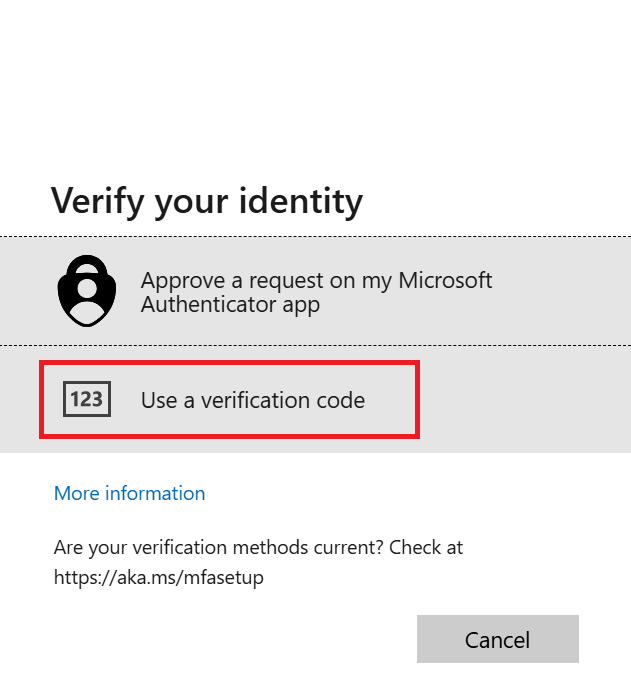This screenshot has height=699, width=631.
Task: Click 'Authenticator app' text on the second line
Action: (x=231, y=305)
